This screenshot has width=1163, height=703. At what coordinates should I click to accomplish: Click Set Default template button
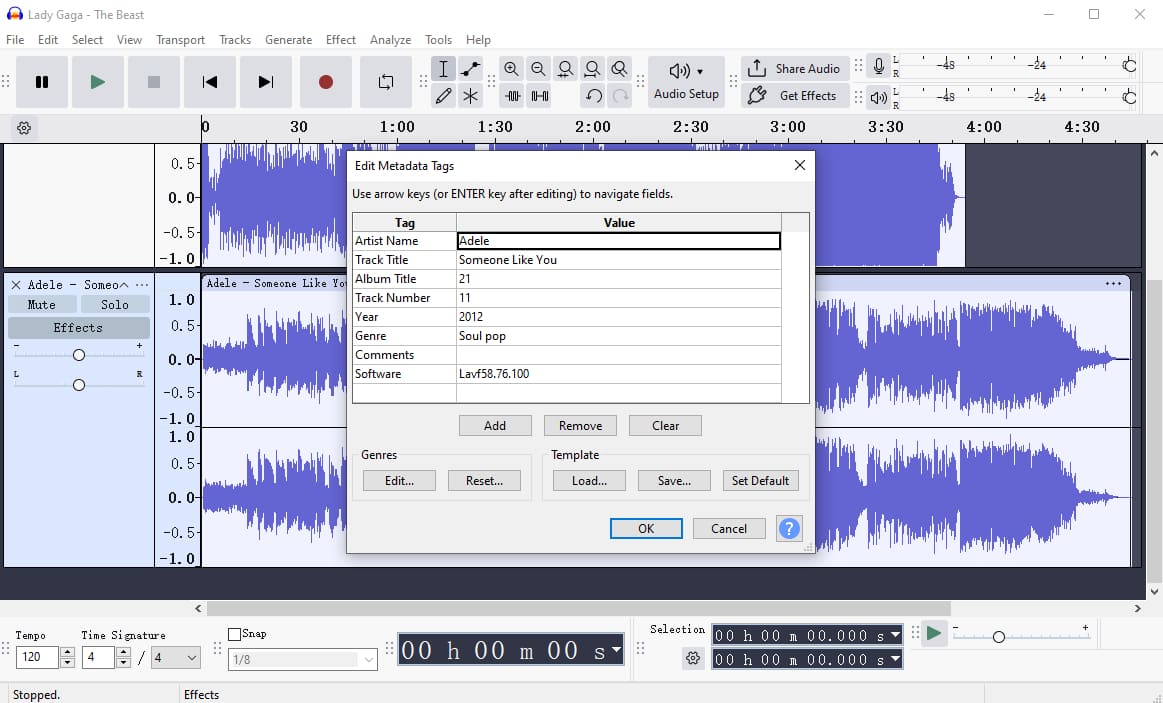pyautogui.click(x=760, y=481)
